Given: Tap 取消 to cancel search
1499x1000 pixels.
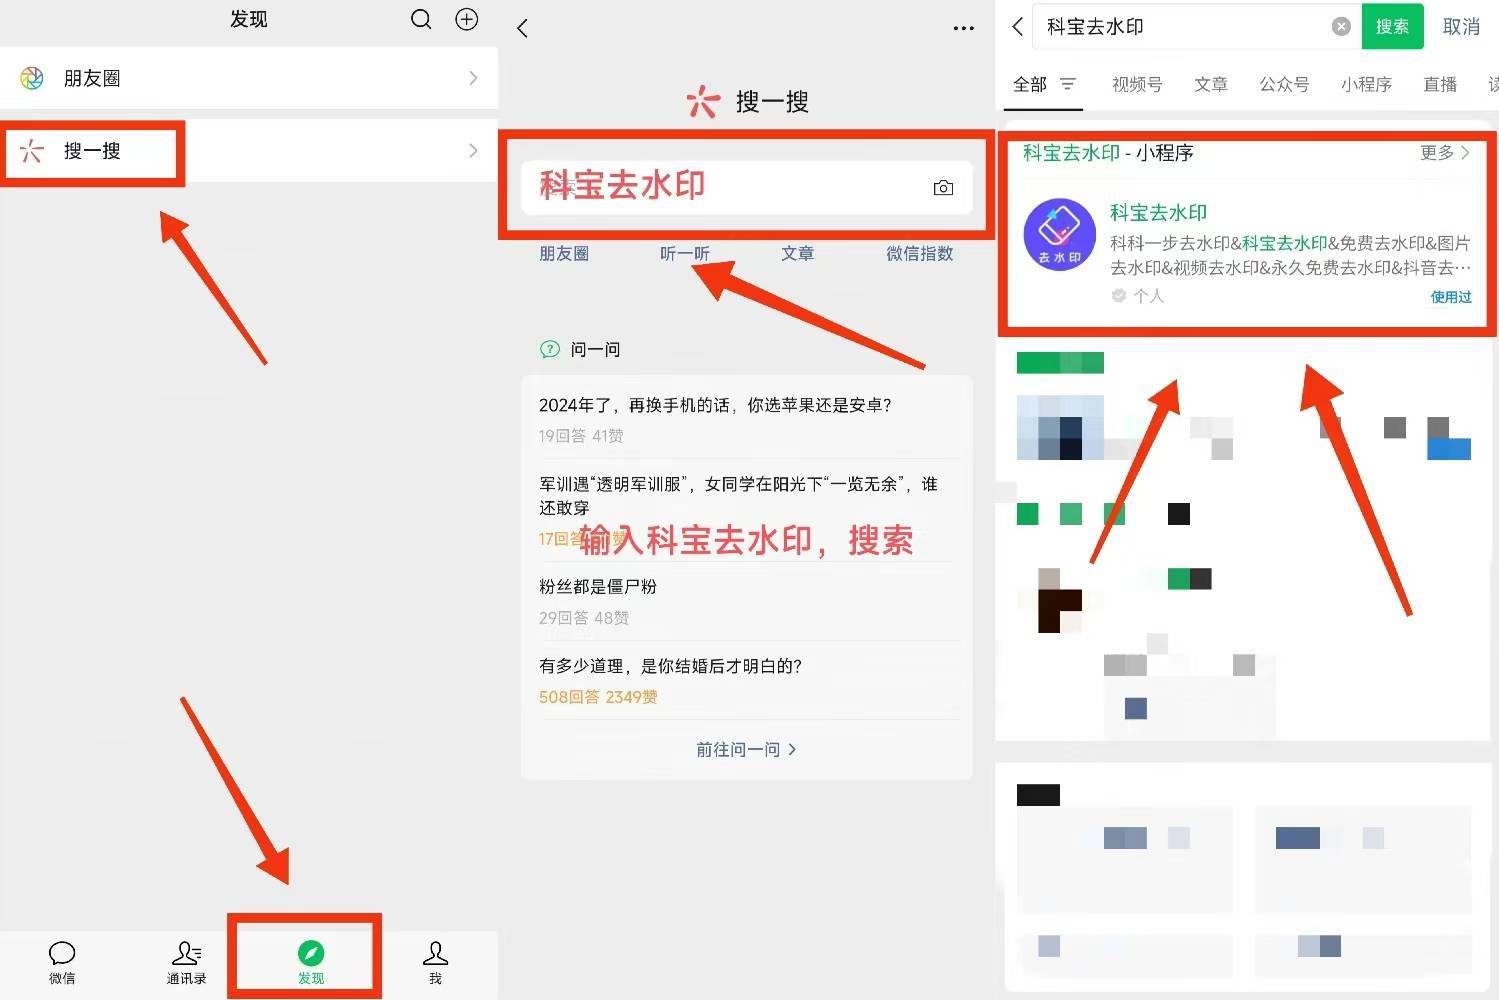Looking at the screenshot, I should pos(1461,27).
